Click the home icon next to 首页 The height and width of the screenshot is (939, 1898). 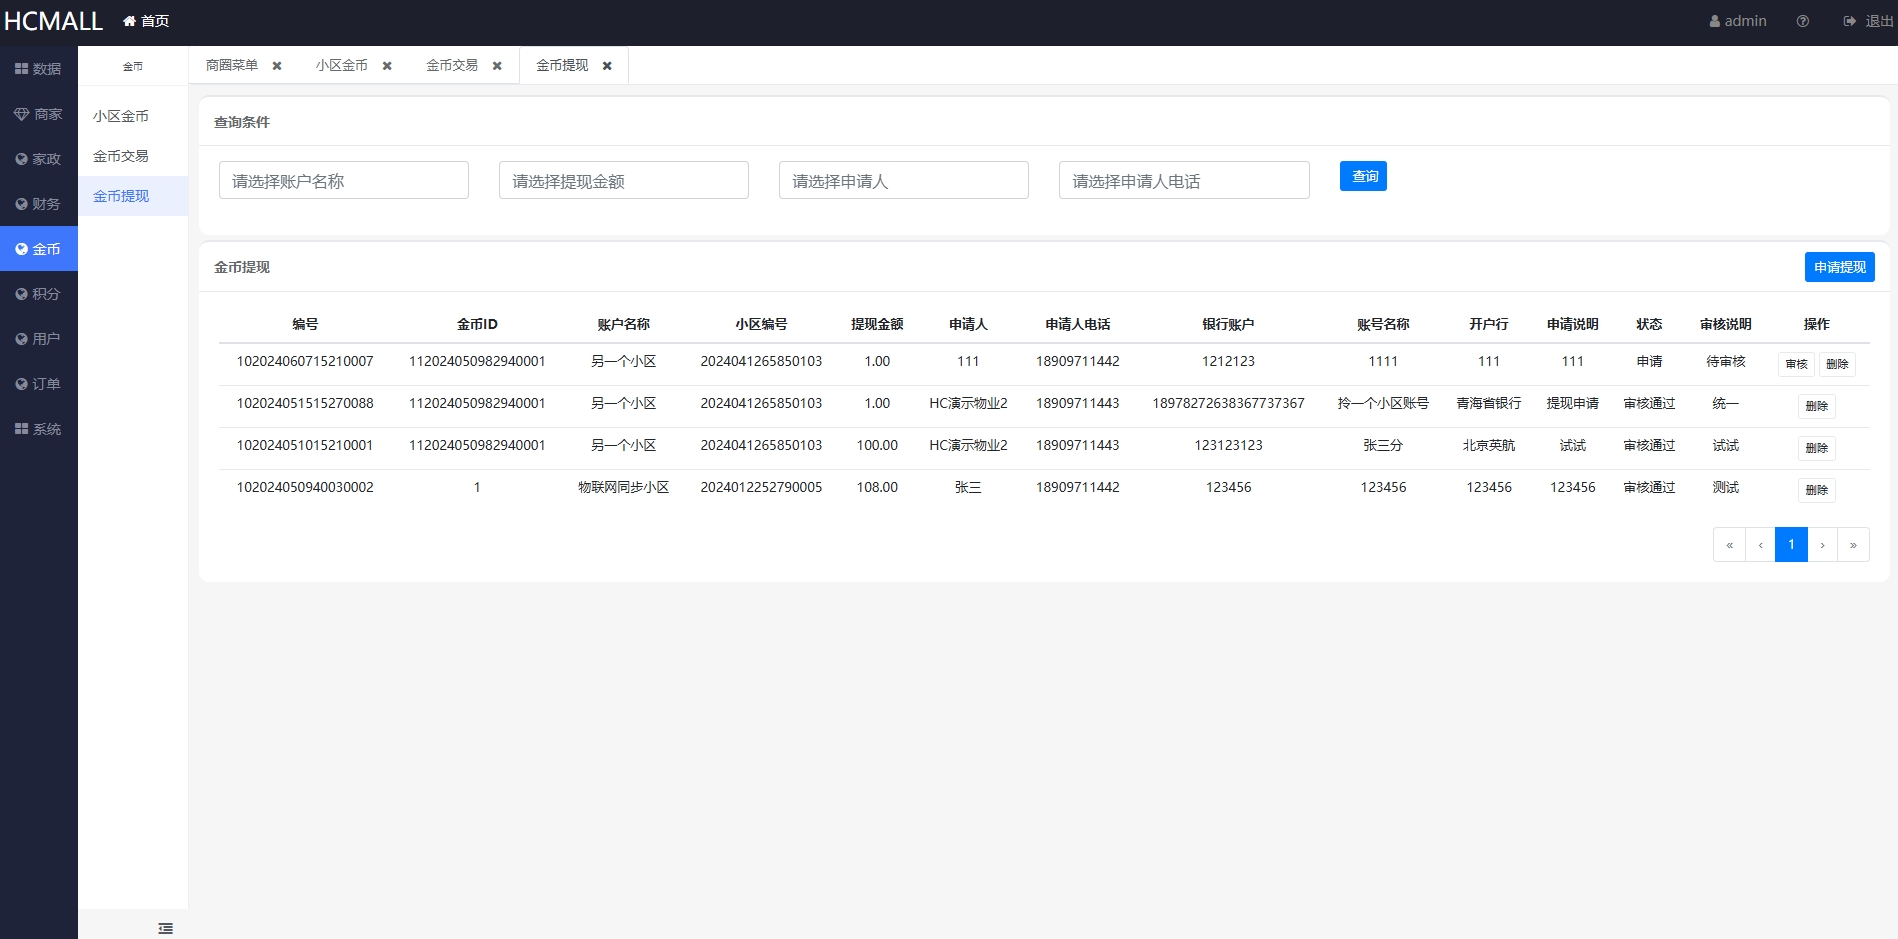click(129, 21)
